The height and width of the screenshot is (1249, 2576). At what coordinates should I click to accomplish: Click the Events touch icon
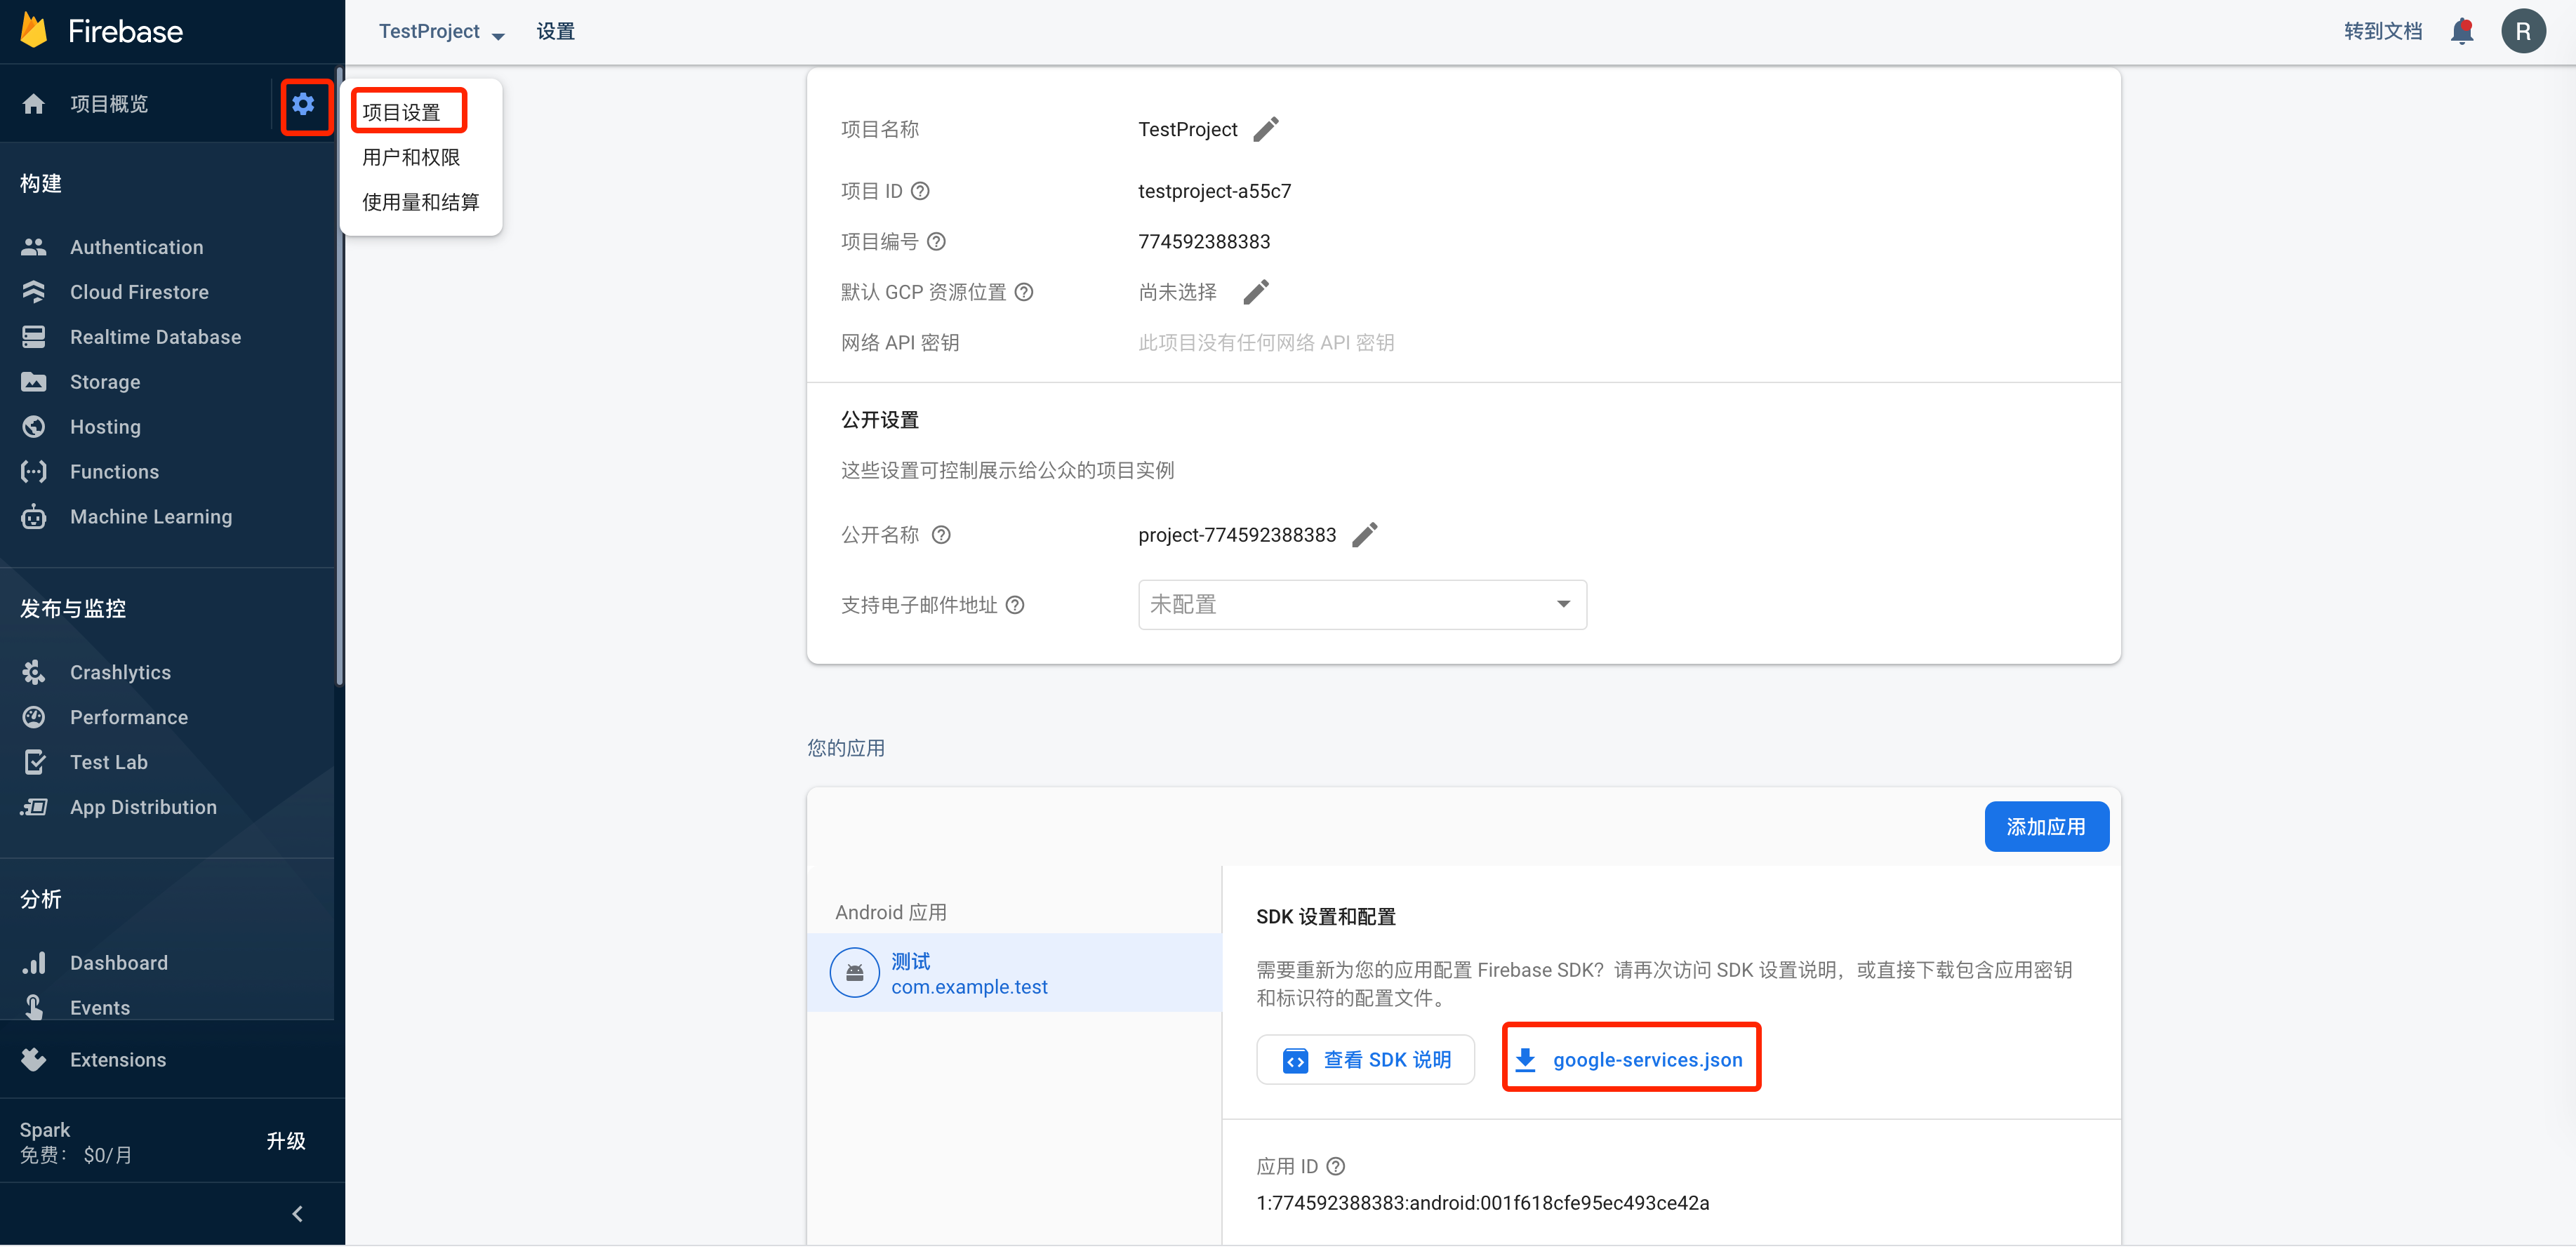coord(34,1007)
